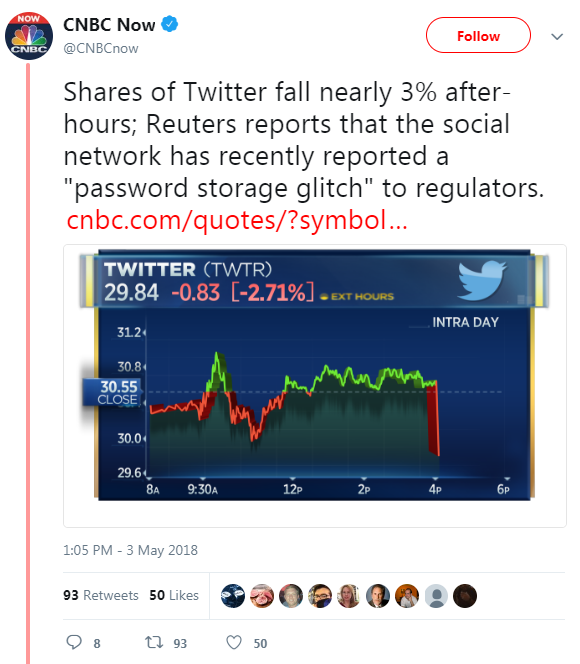Image resolution: width=580 pixels, height=664 pixels.
Task: Expand the tweet options chevron
Action: tap(557, 36)
